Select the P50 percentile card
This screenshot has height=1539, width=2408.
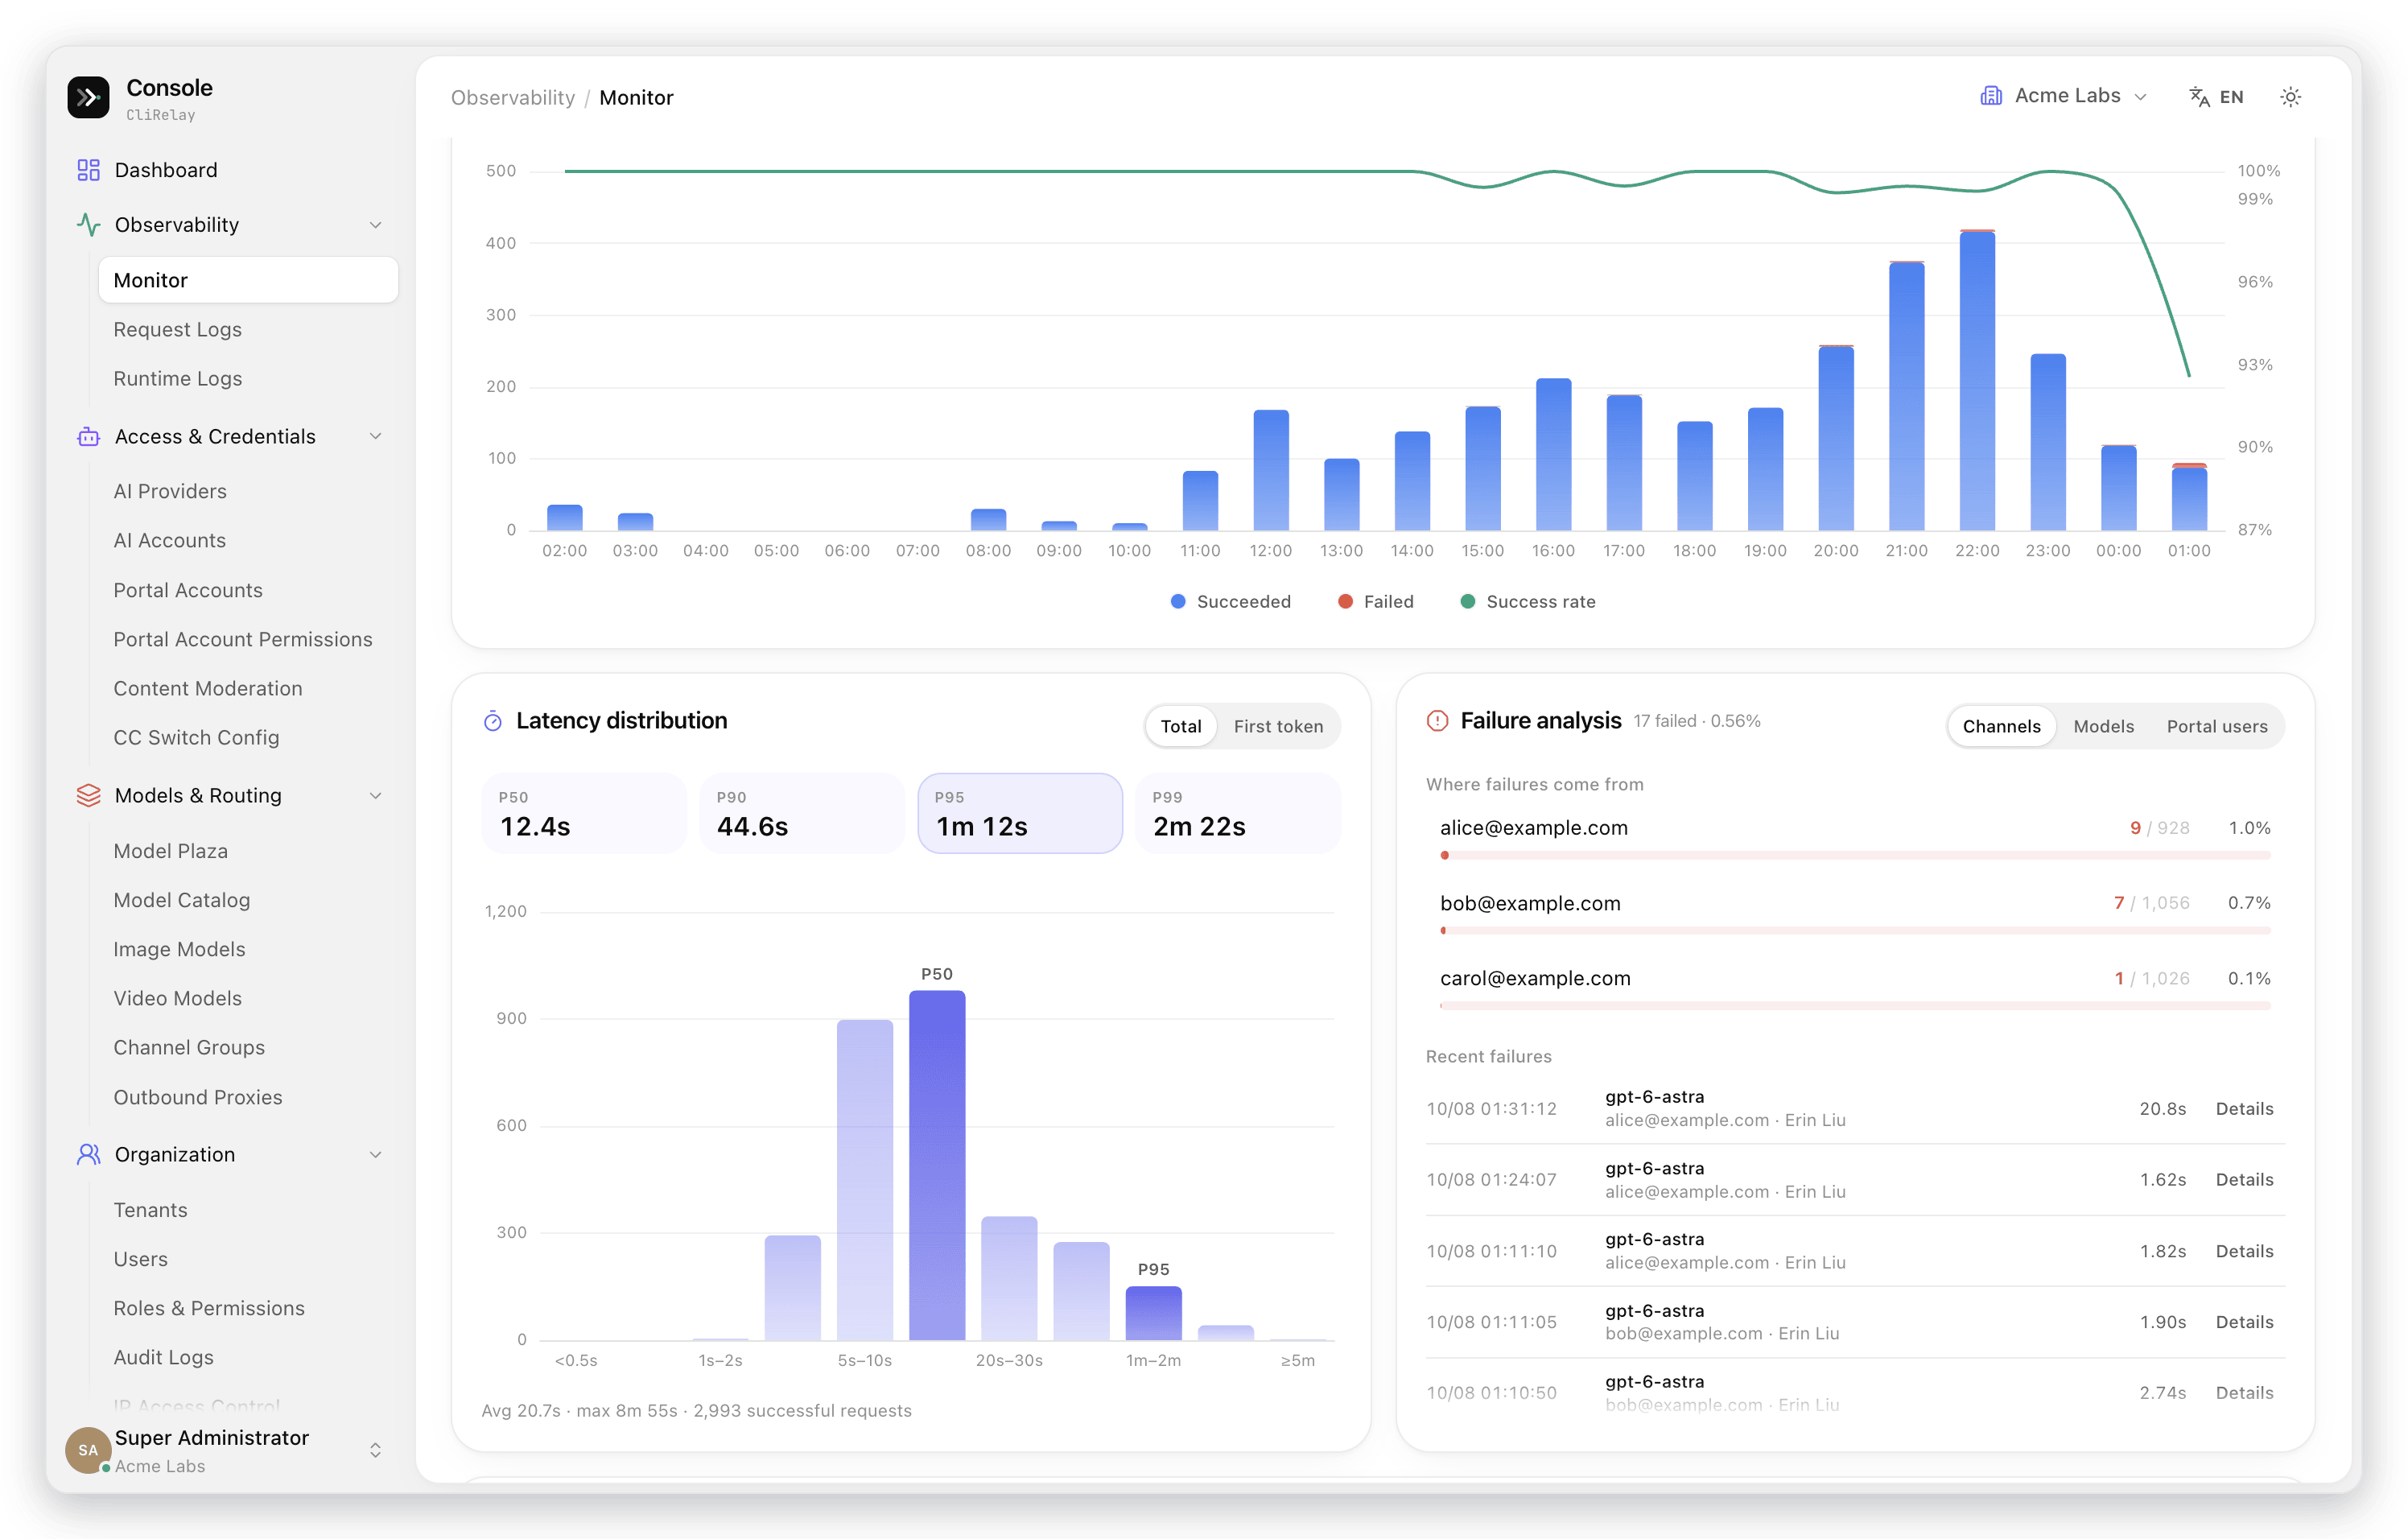[584, 814]
